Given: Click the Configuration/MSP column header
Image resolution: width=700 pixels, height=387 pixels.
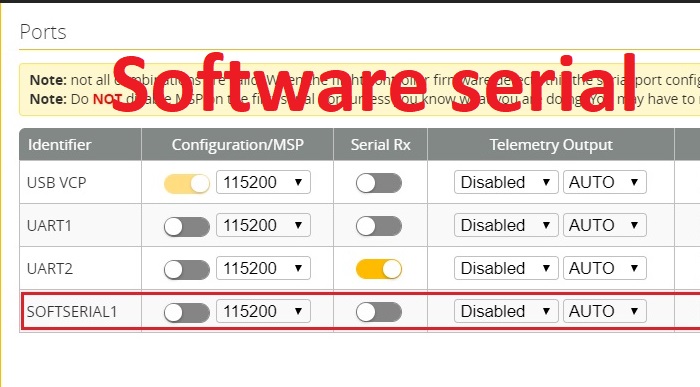Looking at the screenshot, I should [238, 145].
